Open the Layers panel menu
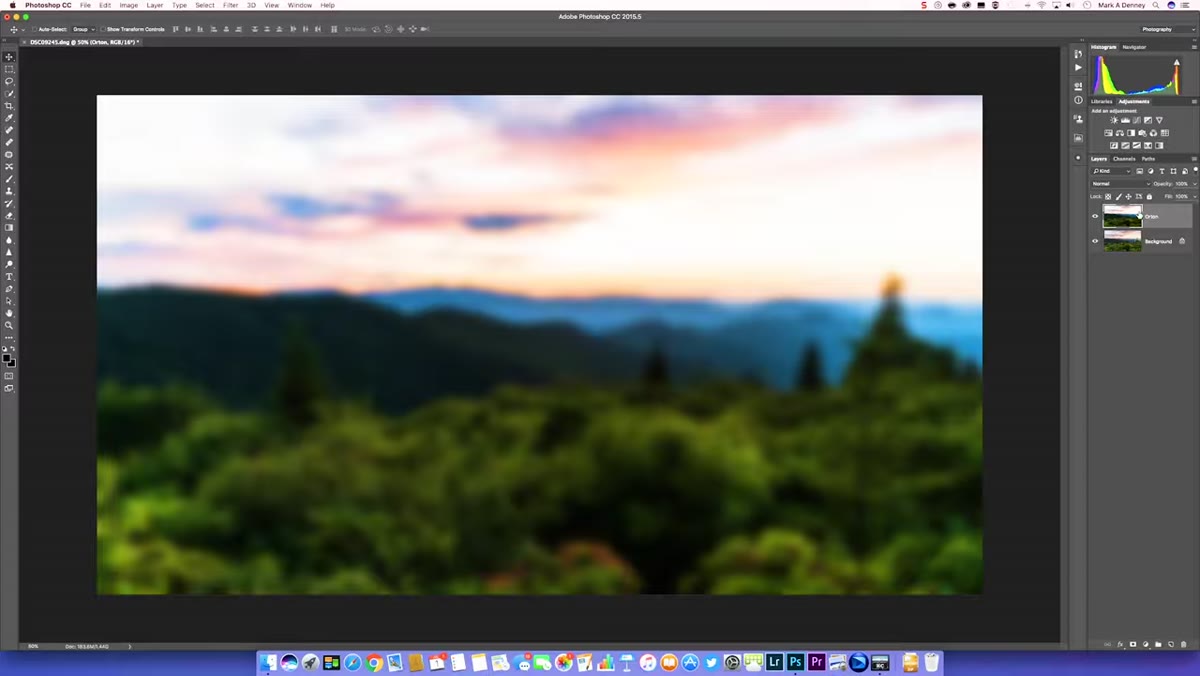 pos(1194,158)
